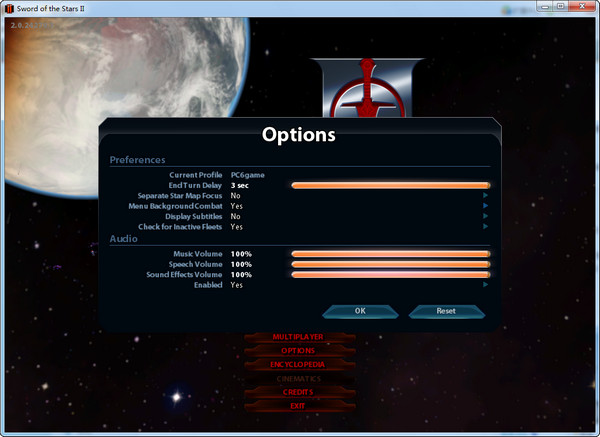The width and height of the screenshot is (600, 437).
Task: Minimize the Sword of the Stars II window
Action: [545, 7]
